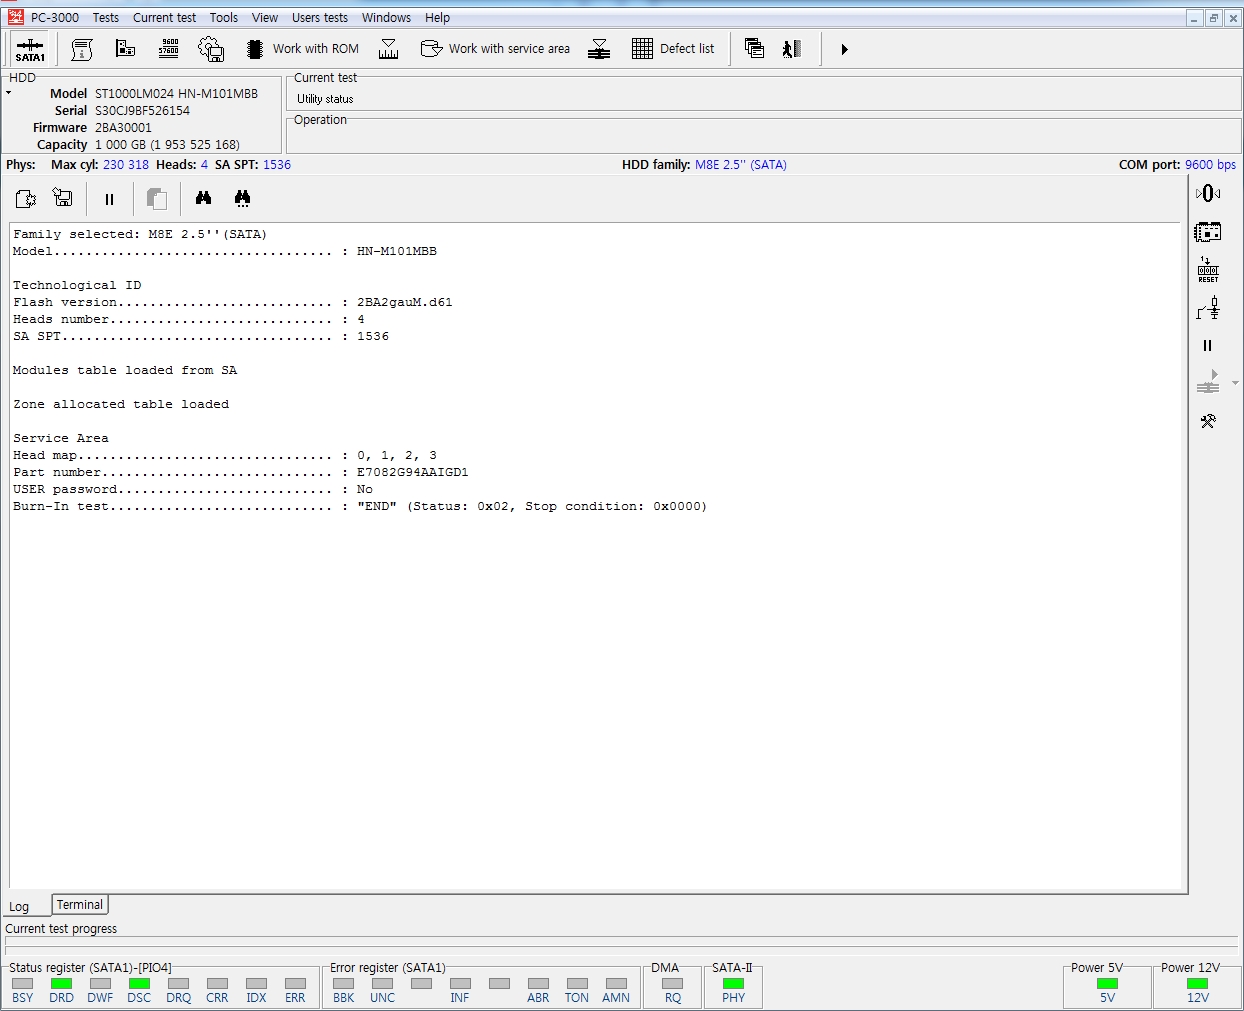
Task: Click the SATA1 port selector icon
Action: tap(30, 49)
